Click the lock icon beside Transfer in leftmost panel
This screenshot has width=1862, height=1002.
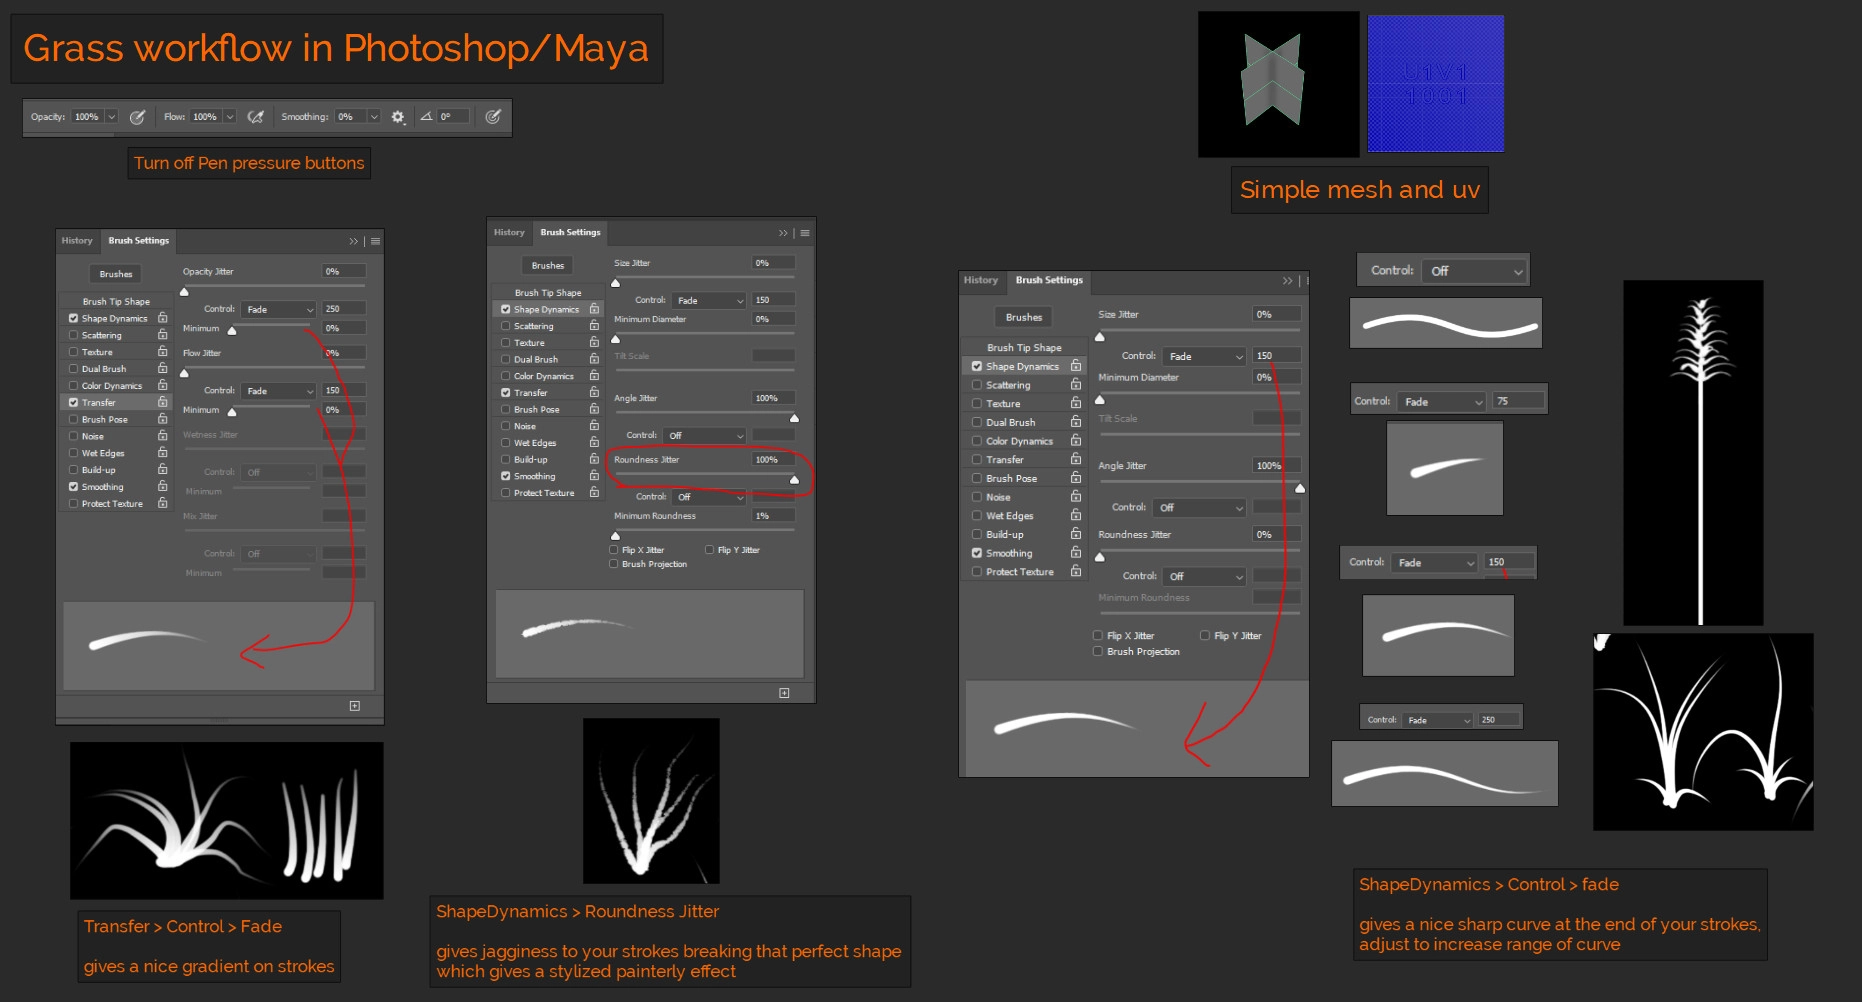click(162, 402)
